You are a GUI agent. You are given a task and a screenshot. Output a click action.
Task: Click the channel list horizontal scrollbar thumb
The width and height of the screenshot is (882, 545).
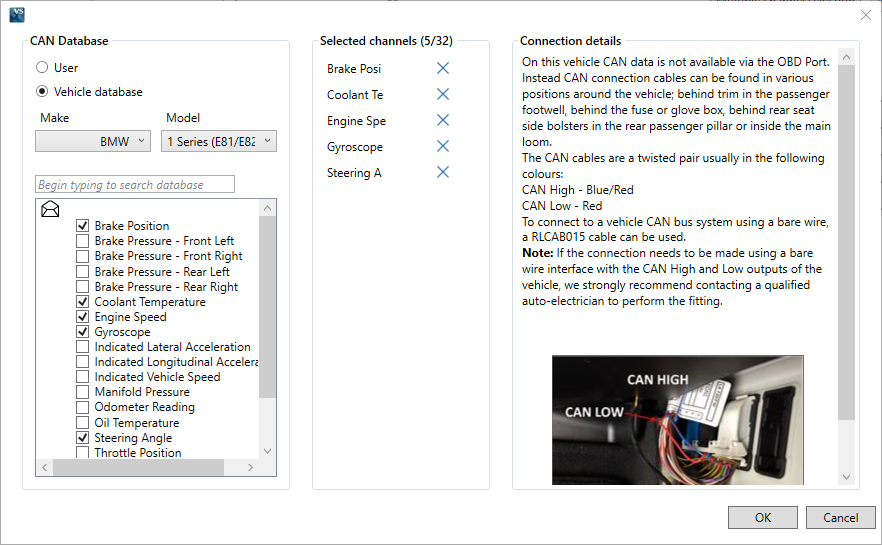(x=138, y=467)
